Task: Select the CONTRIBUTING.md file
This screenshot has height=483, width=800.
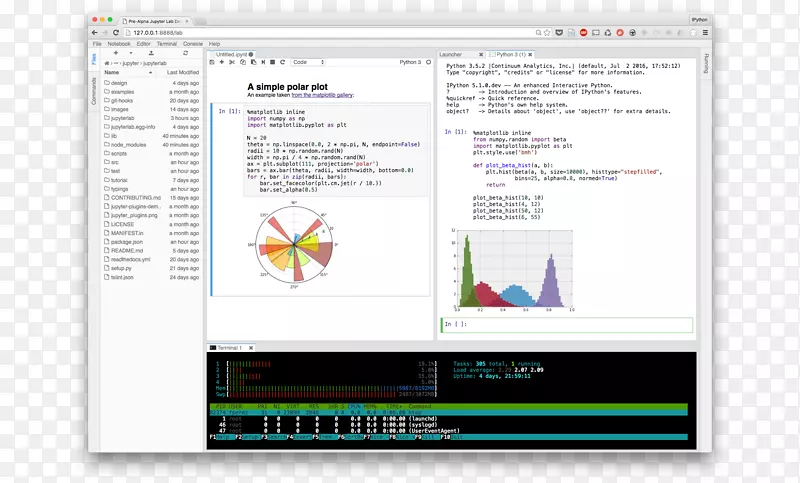Action: [x=152, y=198]
